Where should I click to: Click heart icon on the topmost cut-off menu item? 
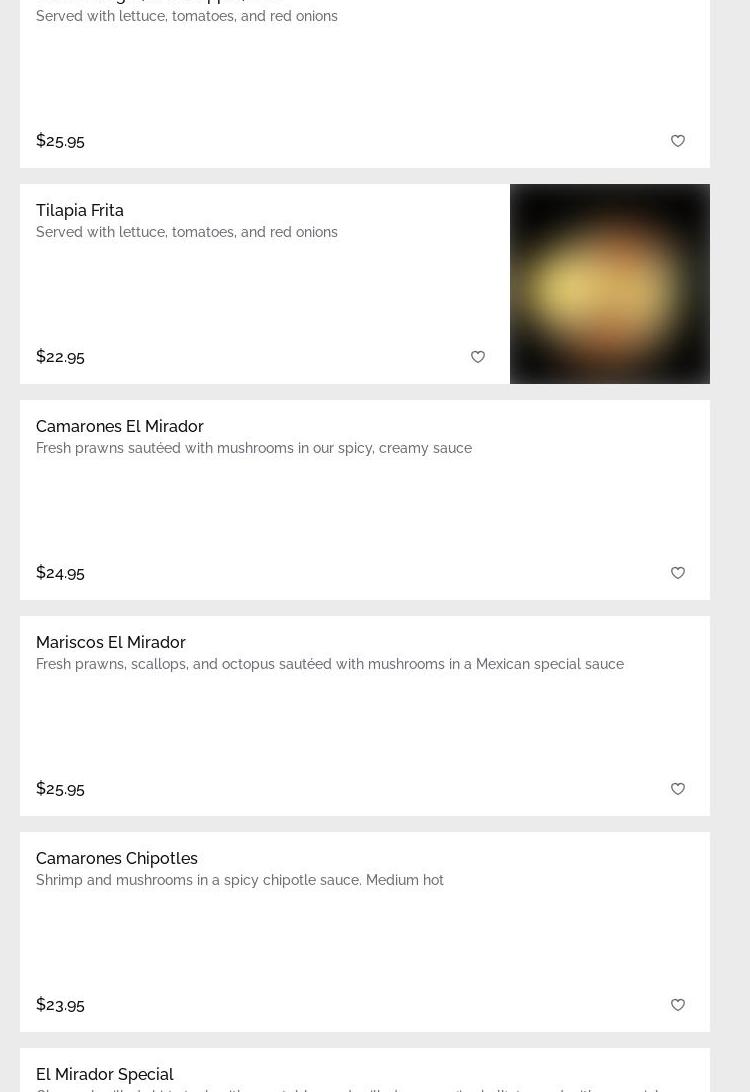[x=678, y=141]
